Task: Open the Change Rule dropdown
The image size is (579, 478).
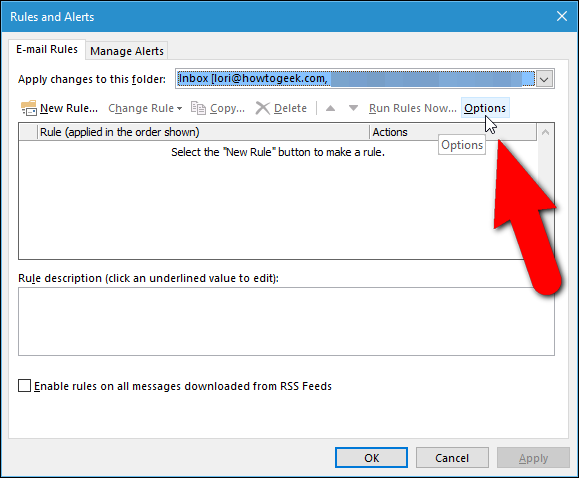Action: point(145,108)
